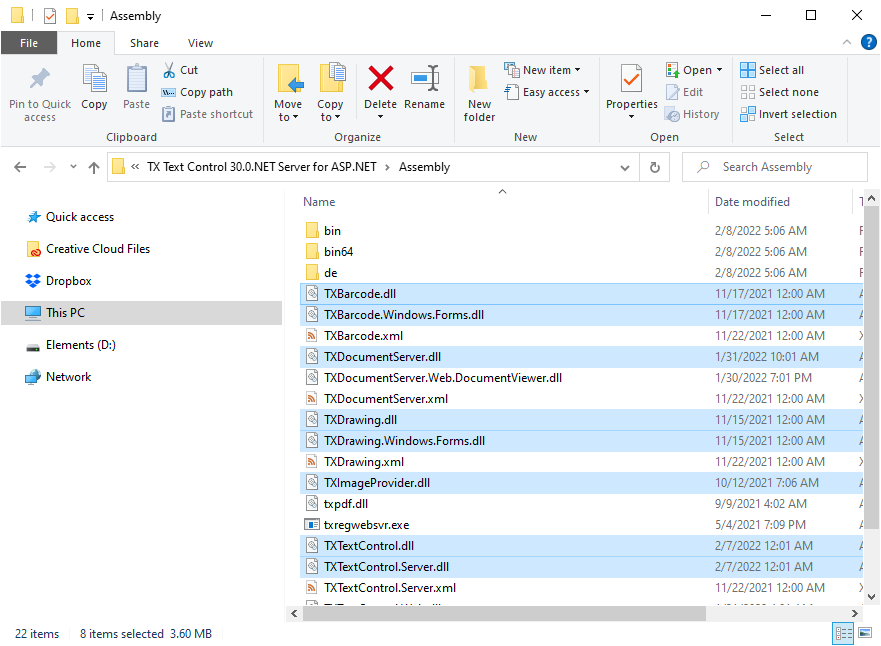Select TXDocumentServer.xml file

582,399
